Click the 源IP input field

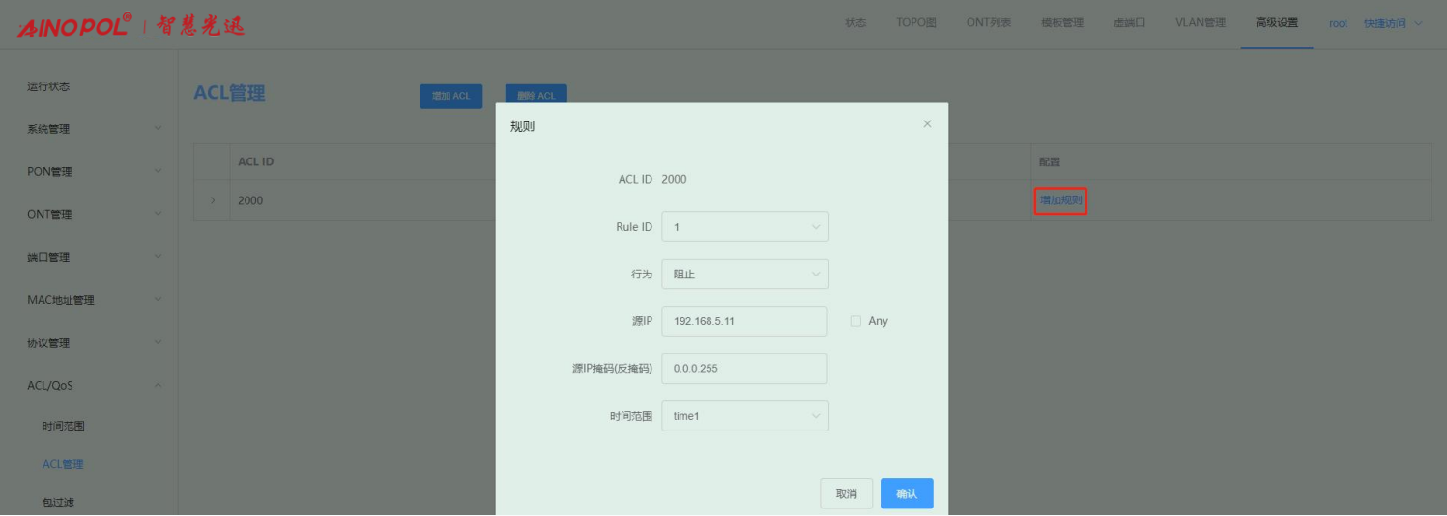point(744,321)
